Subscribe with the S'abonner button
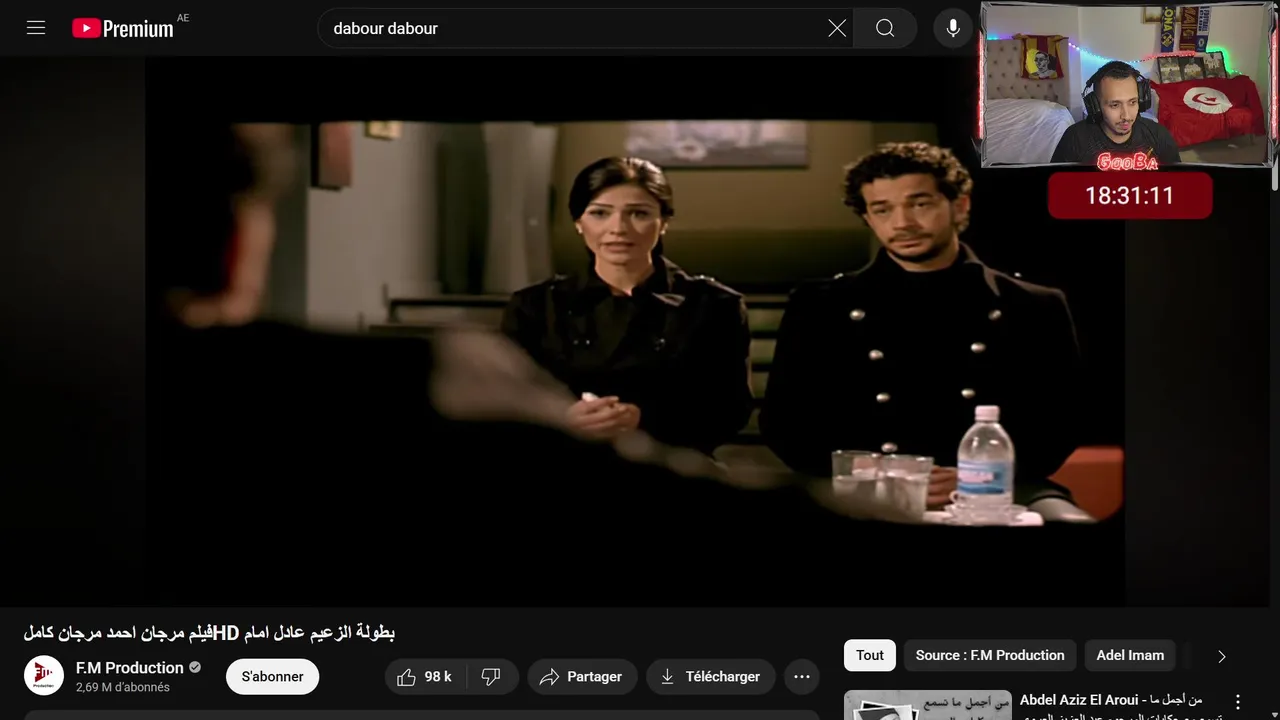The height and width of the screenshot is (720, 1280). pos(272,677)
